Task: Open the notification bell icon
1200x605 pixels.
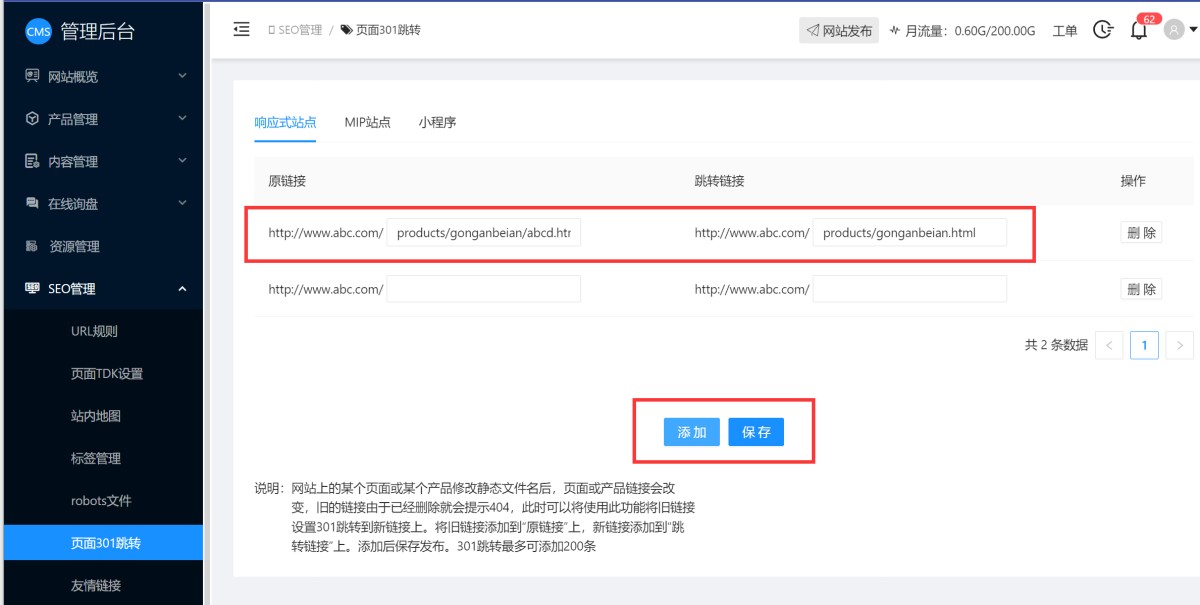Action: coord(1138,30)
